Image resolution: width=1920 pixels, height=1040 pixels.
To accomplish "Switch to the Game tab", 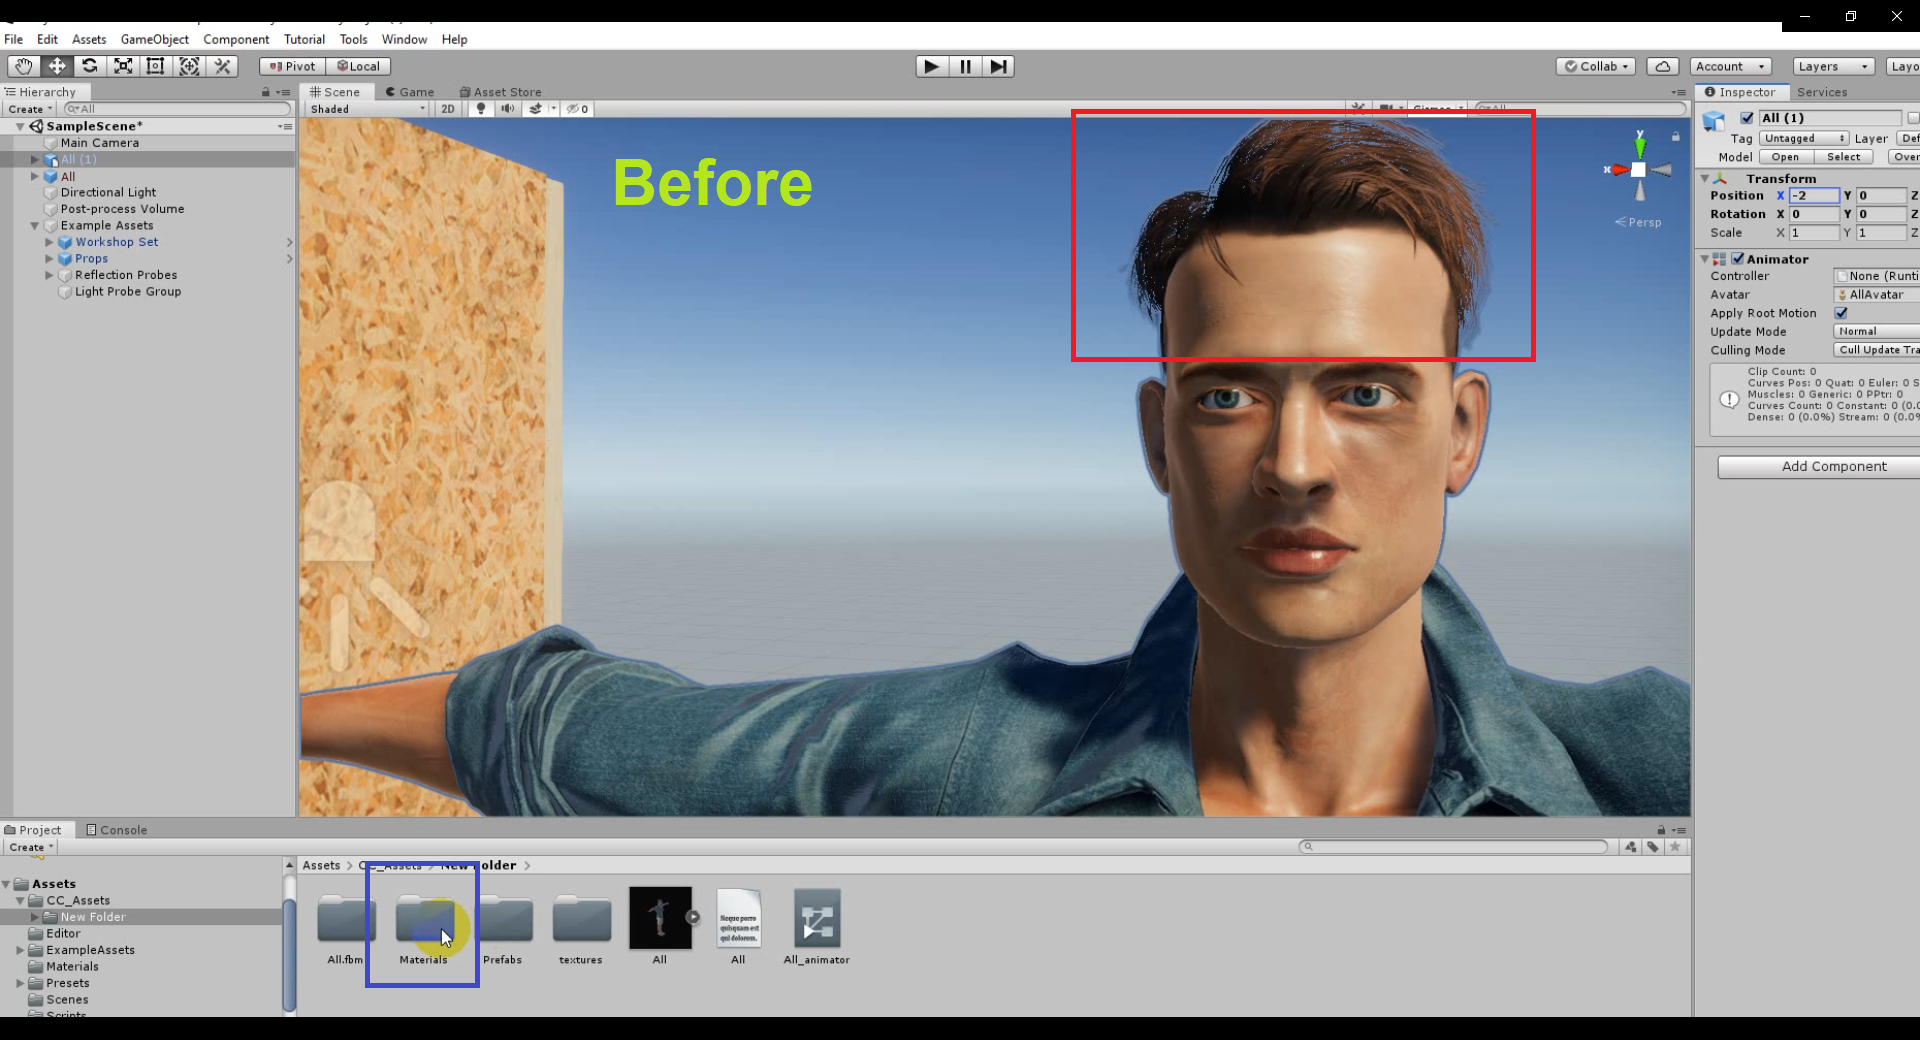I will [x=410, y=92].
